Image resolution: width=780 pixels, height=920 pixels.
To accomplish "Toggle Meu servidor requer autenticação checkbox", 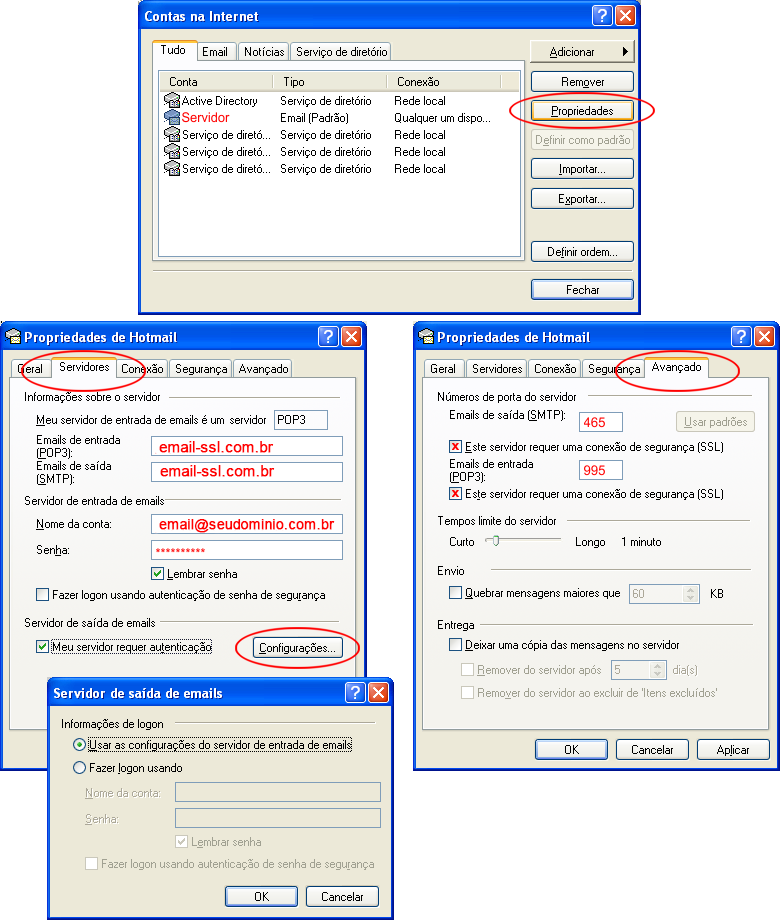I will 42,647.
